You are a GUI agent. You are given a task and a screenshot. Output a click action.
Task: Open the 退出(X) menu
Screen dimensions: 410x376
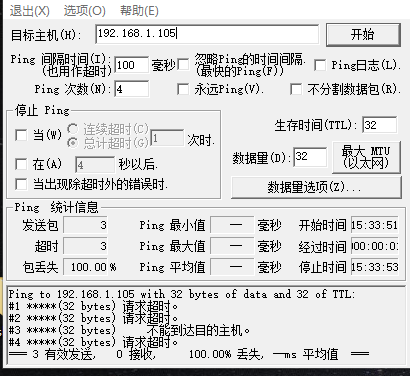coord(29,11)
